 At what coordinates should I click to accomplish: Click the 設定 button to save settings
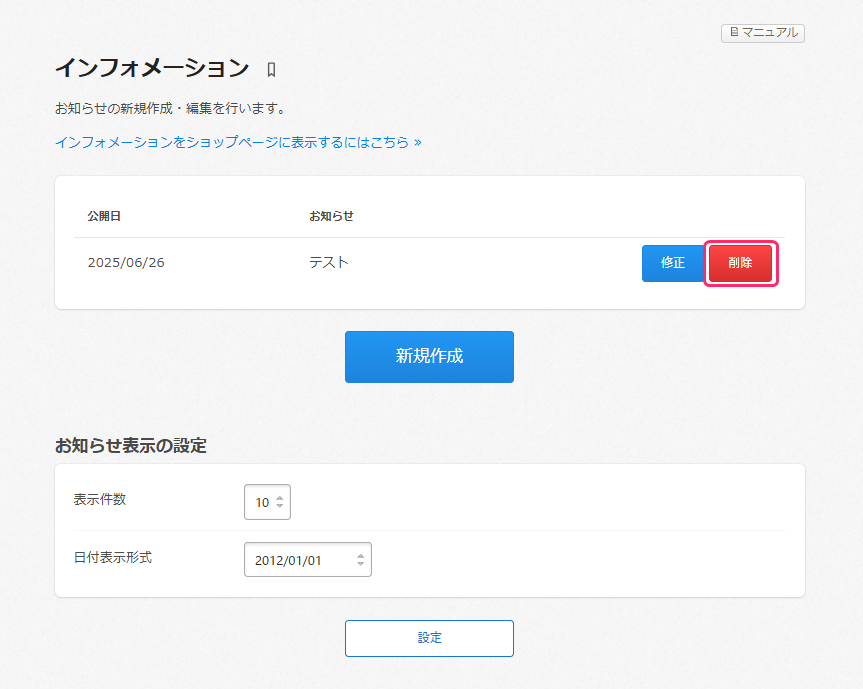tap(429, 638)
